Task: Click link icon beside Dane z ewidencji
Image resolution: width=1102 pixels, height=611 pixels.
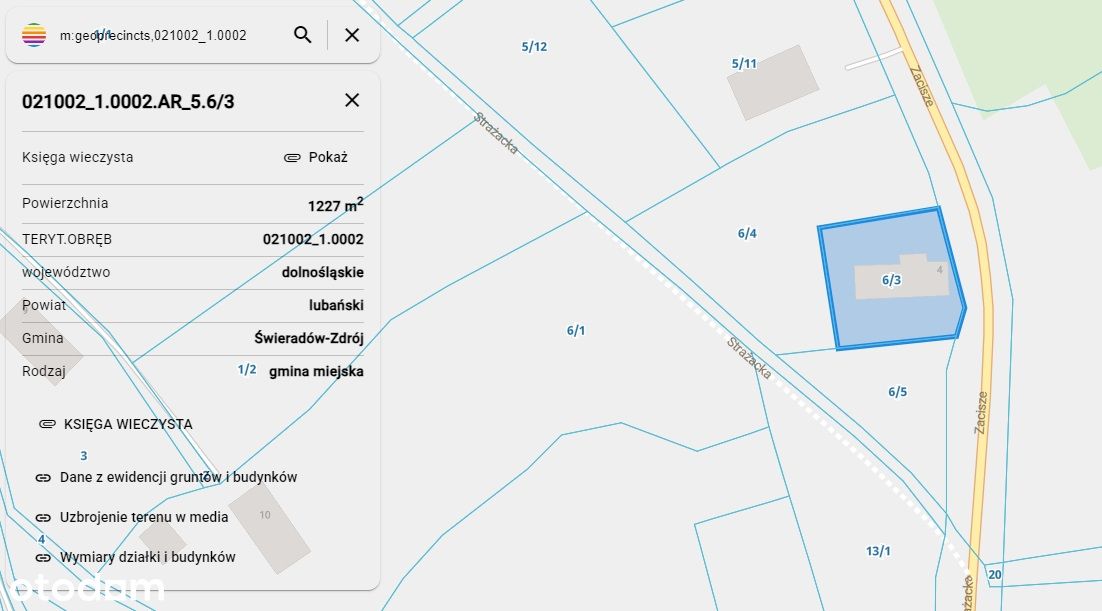Action: point(43,478)
